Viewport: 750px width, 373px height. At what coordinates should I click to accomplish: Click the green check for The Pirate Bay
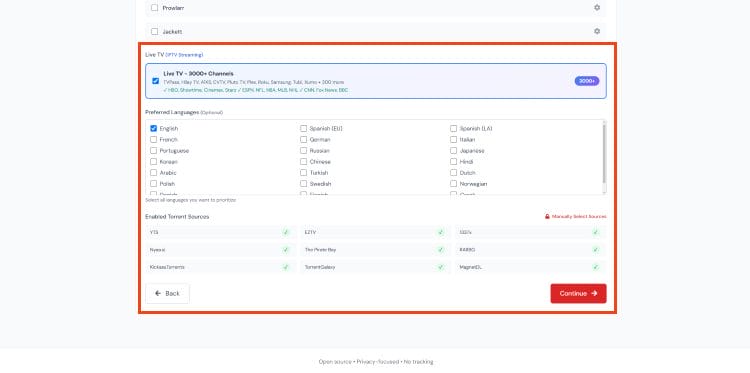(x=441, y=250)
